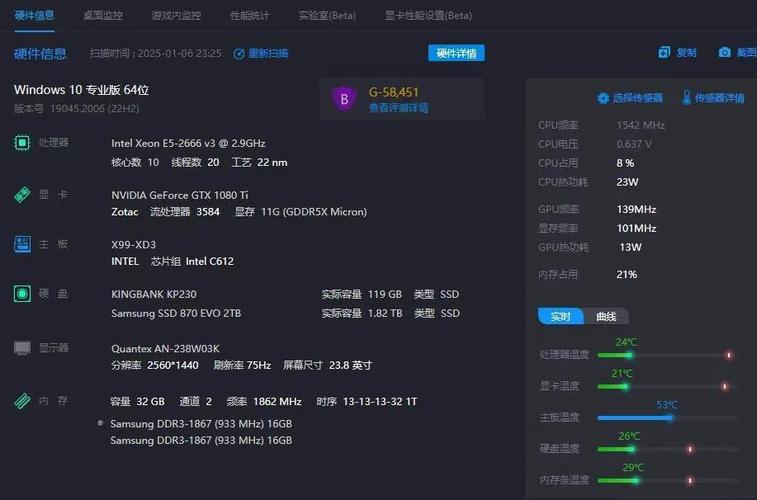Image resolution: width=757 pixels, height=500 pixels.
Task: Click the 8 % CPU usage value
Action: click(x=625, y=163)
